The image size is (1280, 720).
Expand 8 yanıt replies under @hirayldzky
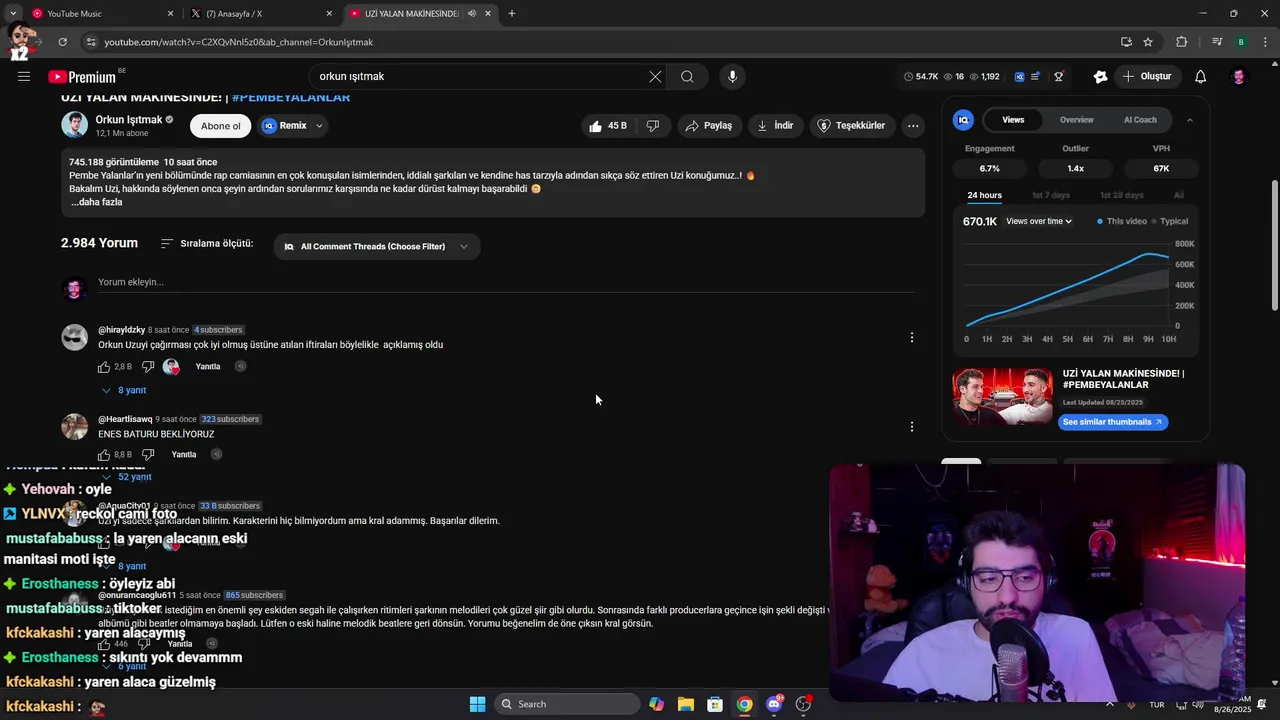[x=125, y=390]
